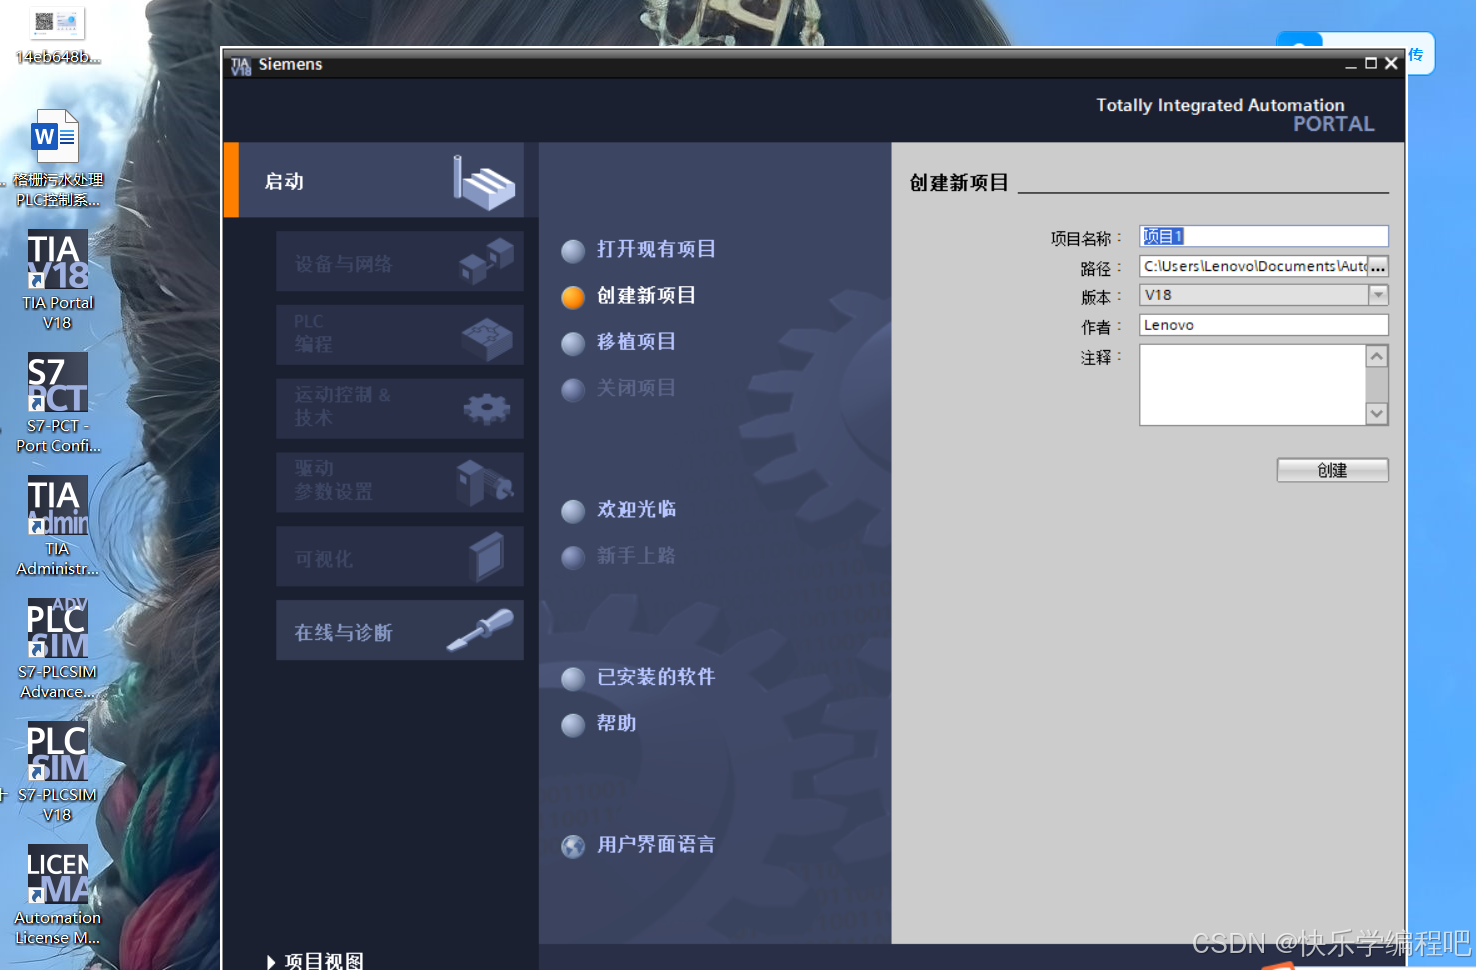Screen dimensions: 1476x970
Task: Click the 运动控制 gear icon
Action: [x=487, y=409]
